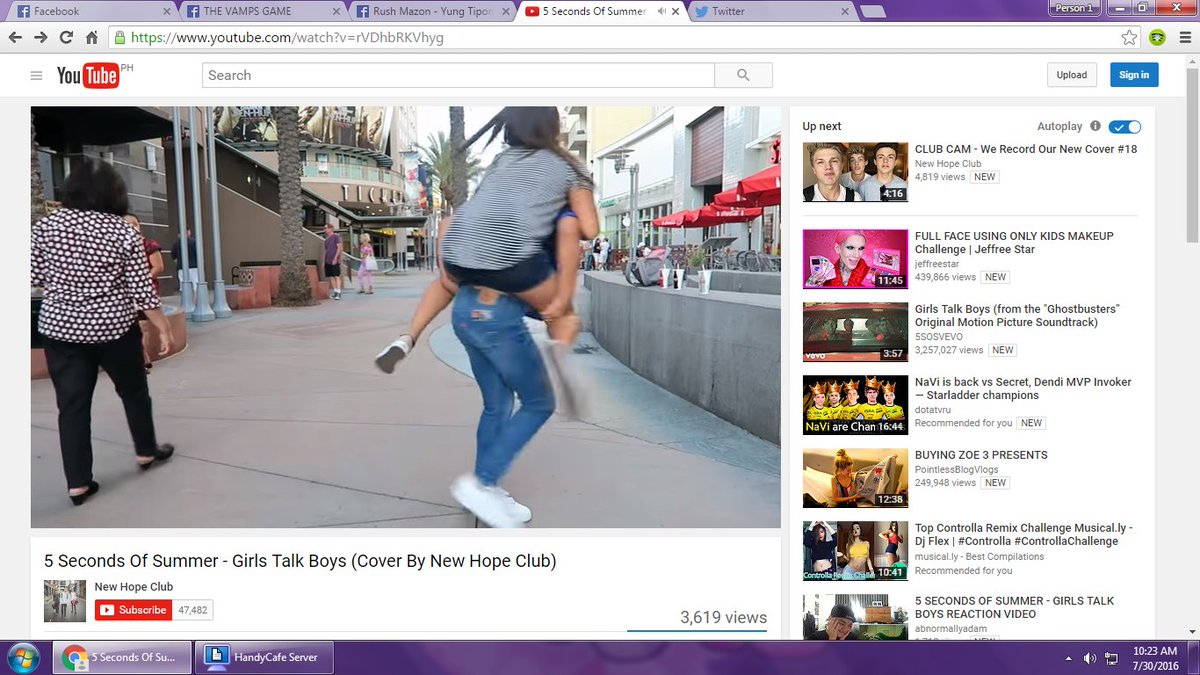The image size is (1200, 675).
Task: Switch to THE VAMPS GAME tab
Action: click(262, 11)
